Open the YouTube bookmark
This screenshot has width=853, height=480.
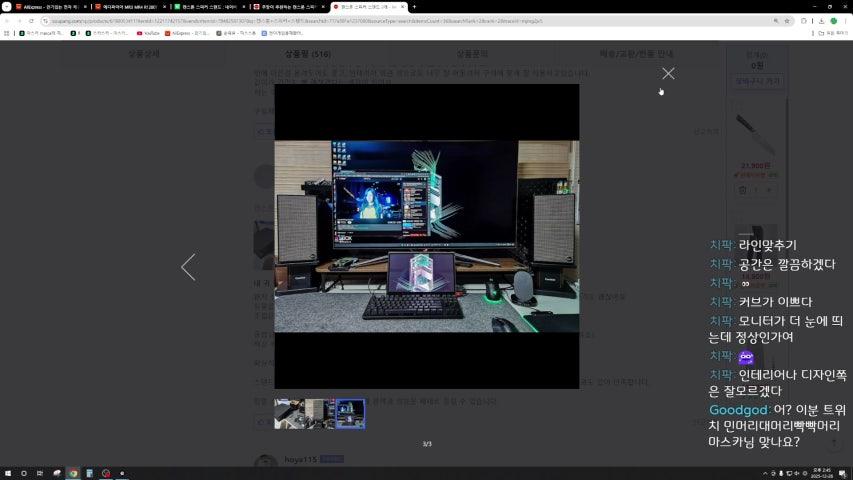148,33
